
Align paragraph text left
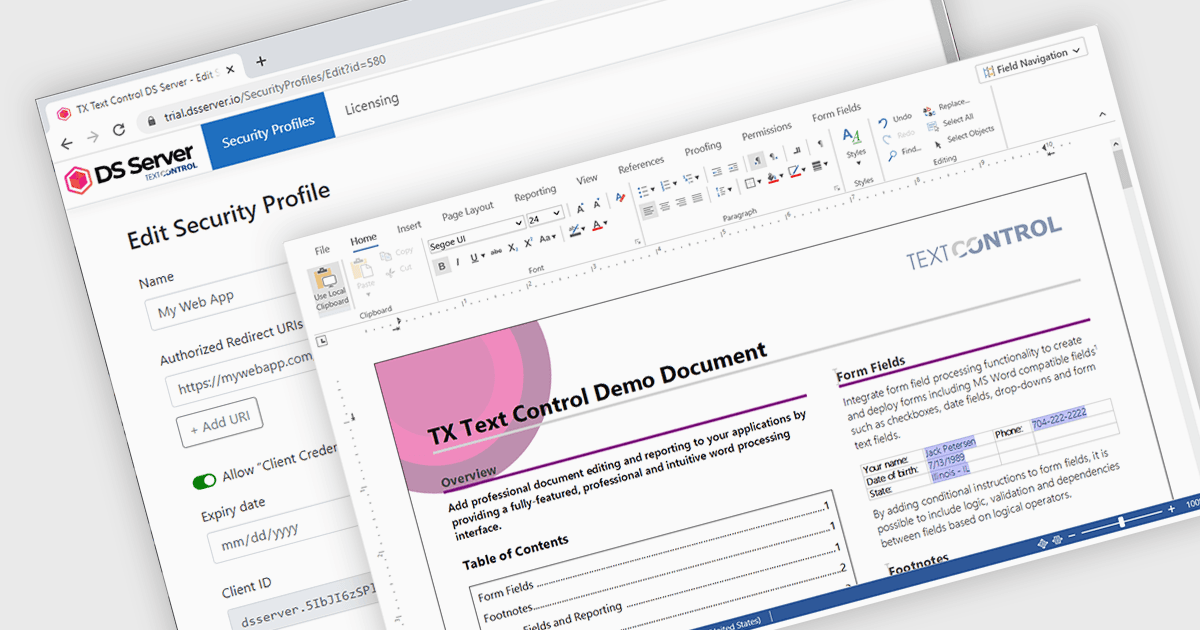tap(648, 210)
